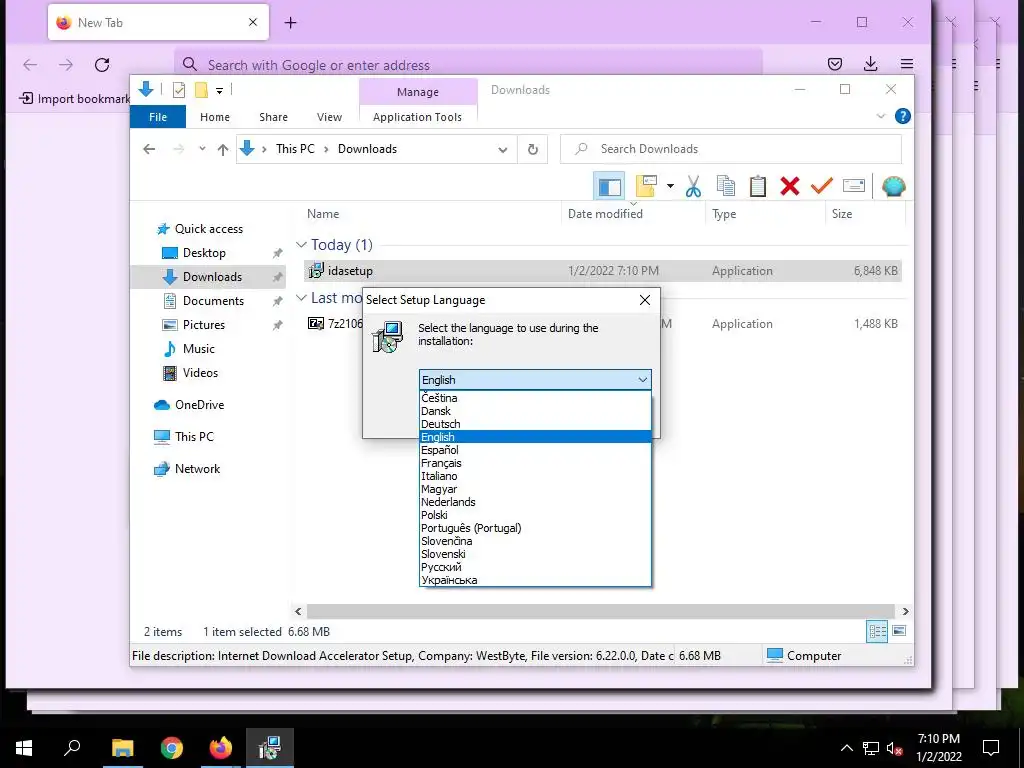The width and height of the screenshot is (1024, 768).
Task: Open the action center notification icon
Action: coord(991,748)
